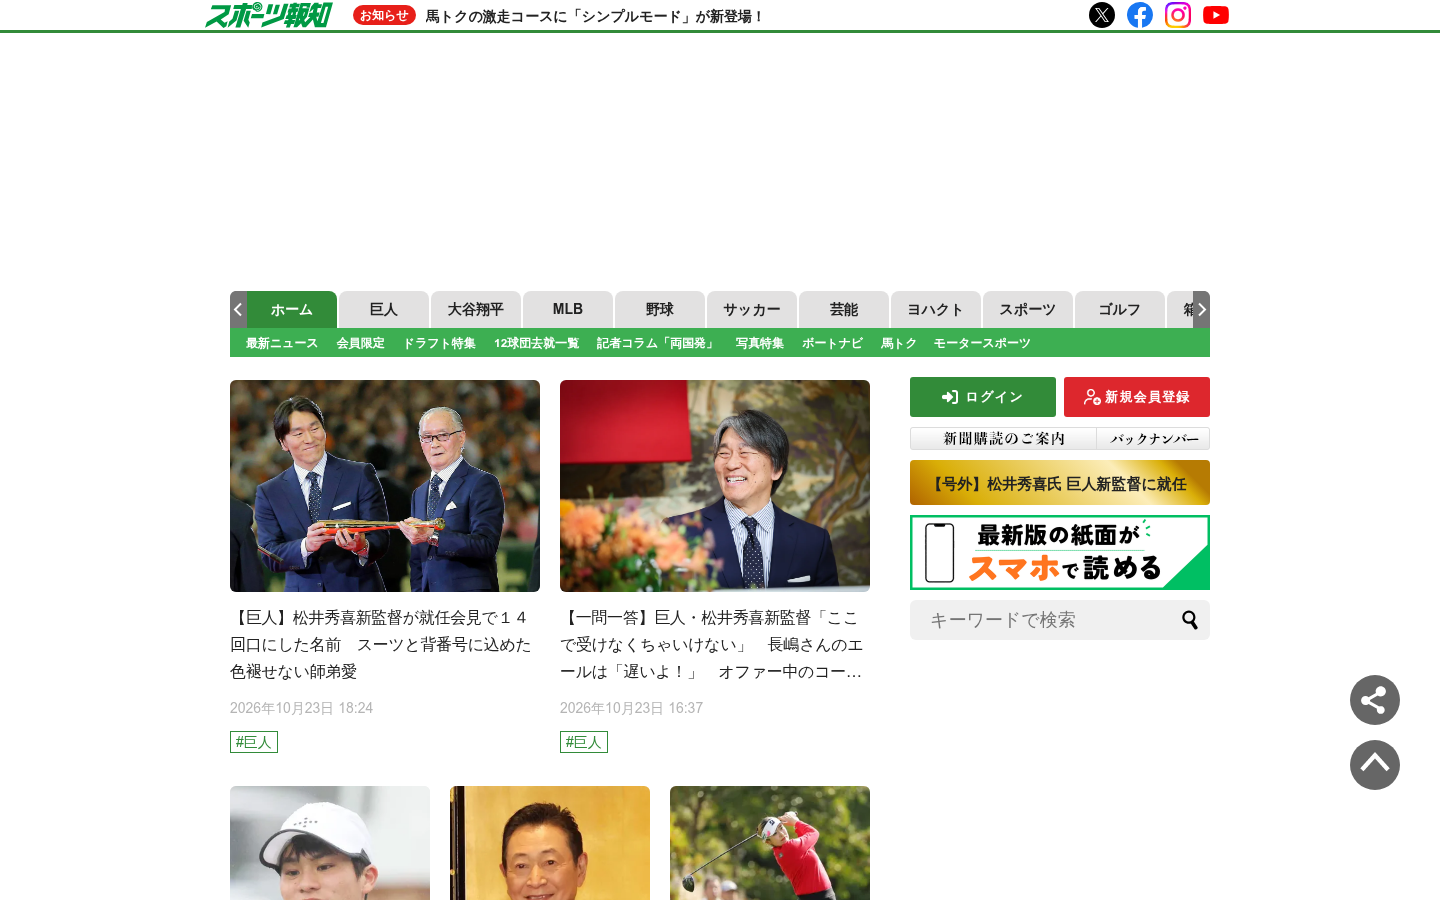Open ドラフト特集 submenu link
This screenshot has height=900, width=1440.
pyautogui.click(x=439, y=343)
